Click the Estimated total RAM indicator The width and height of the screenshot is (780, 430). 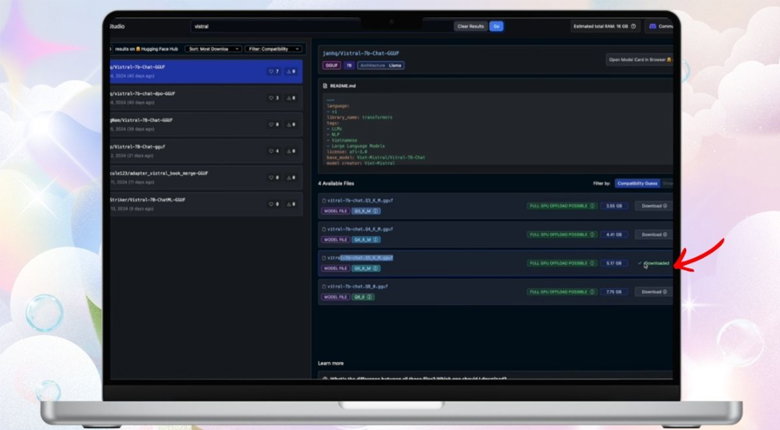604,26
